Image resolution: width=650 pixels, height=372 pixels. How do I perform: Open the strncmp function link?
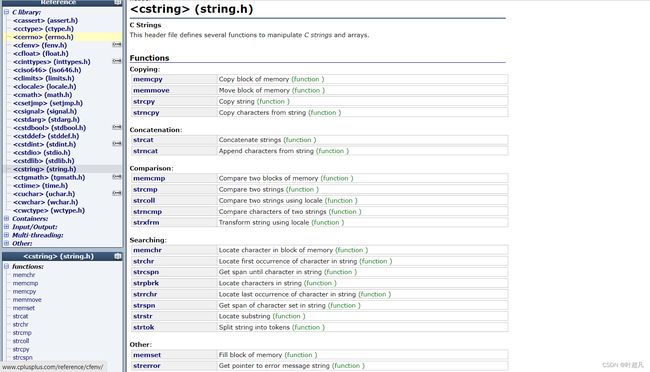(147, 212)
